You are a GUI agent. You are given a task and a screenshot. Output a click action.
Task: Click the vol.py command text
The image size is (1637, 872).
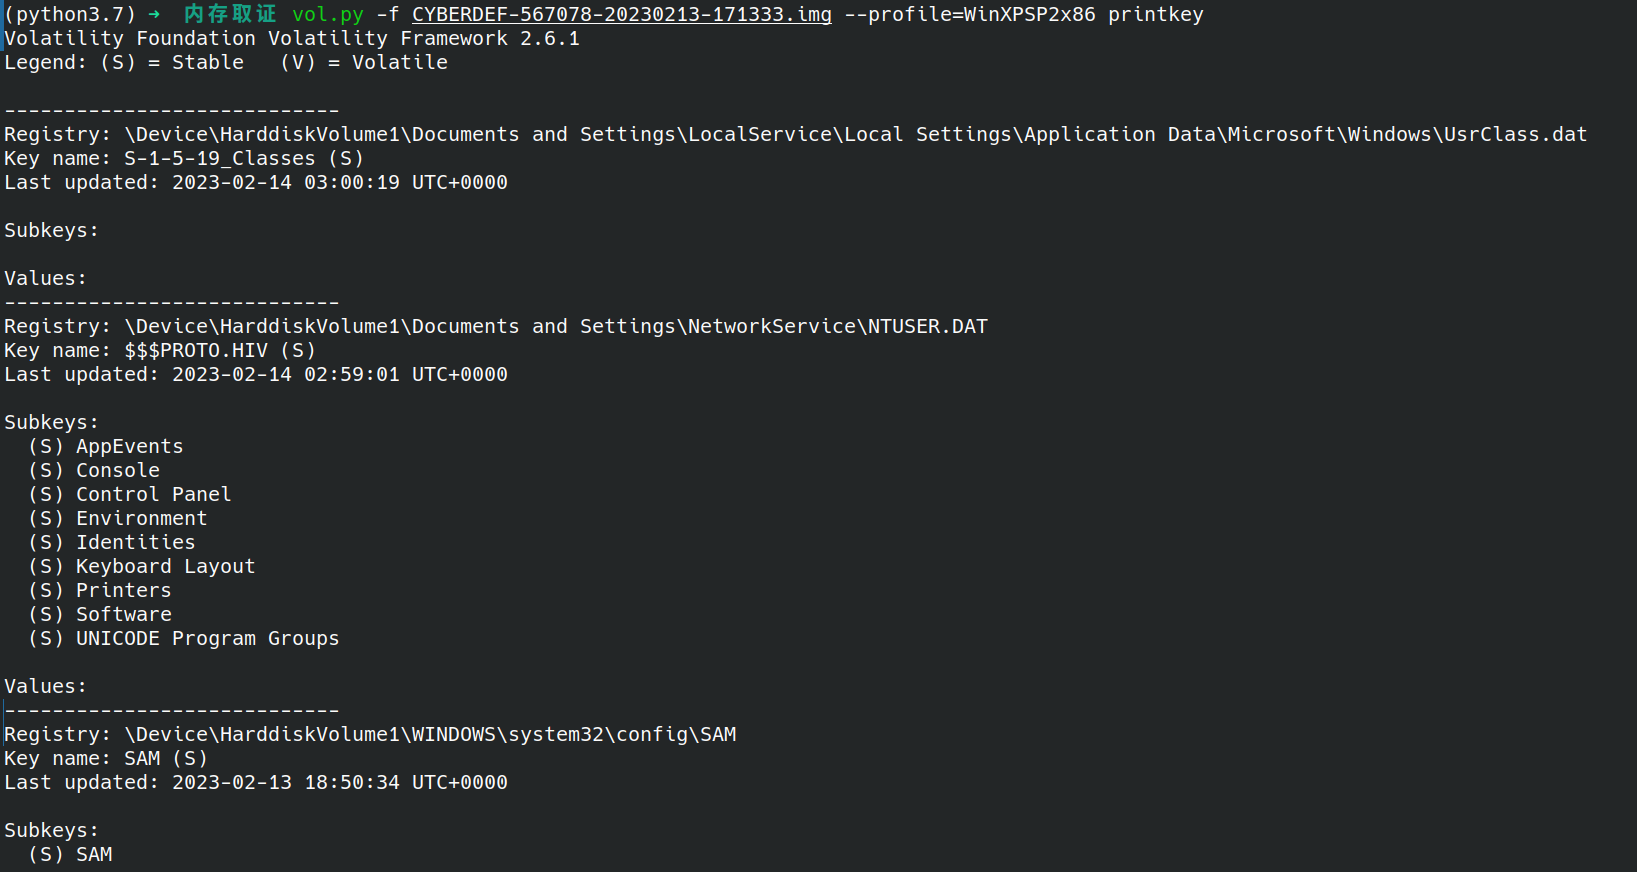pyautogui.click(x=328, y=15)
